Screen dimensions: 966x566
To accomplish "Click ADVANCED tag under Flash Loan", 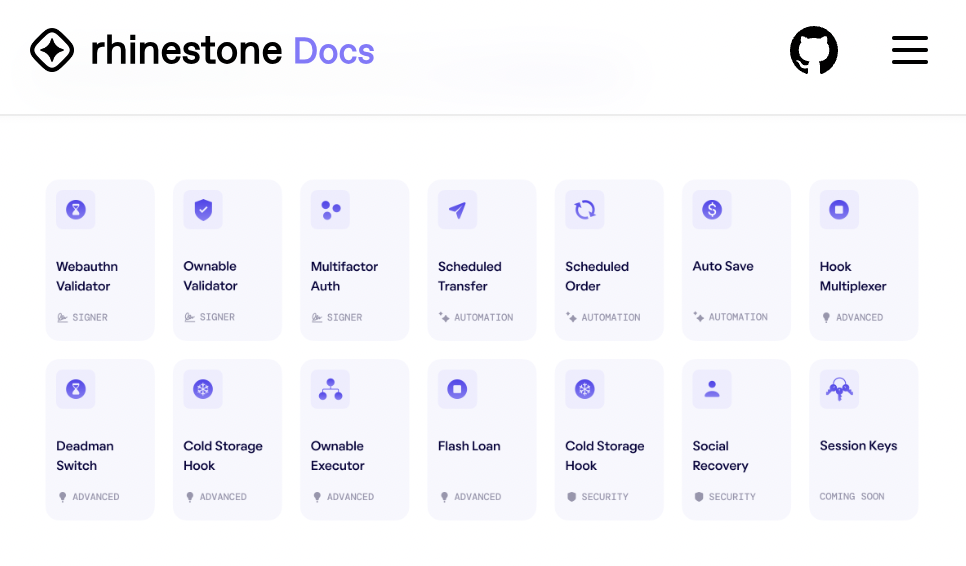I will point(471,497).
